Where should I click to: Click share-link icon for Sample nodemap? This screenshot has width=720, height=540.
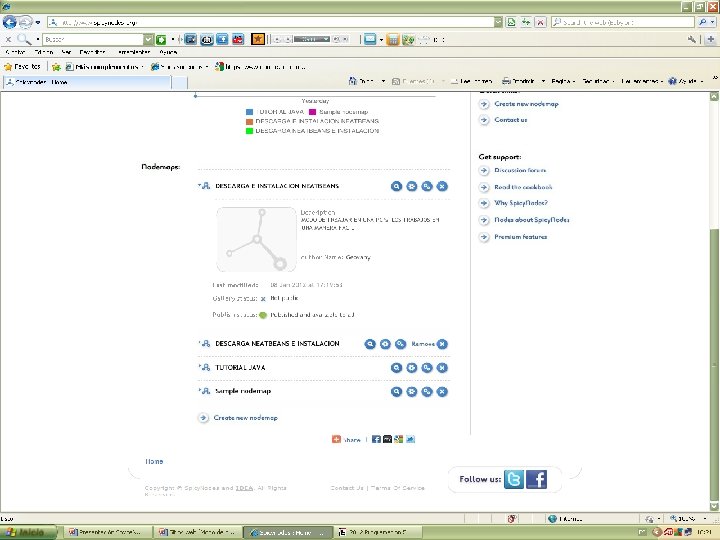click(x=427, y=392)
